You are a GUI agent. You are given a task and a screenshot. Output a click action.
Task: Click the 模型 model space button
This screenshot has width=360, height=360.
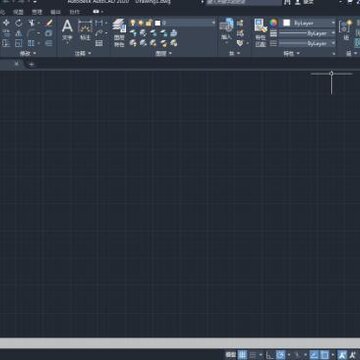pos(230,355)
